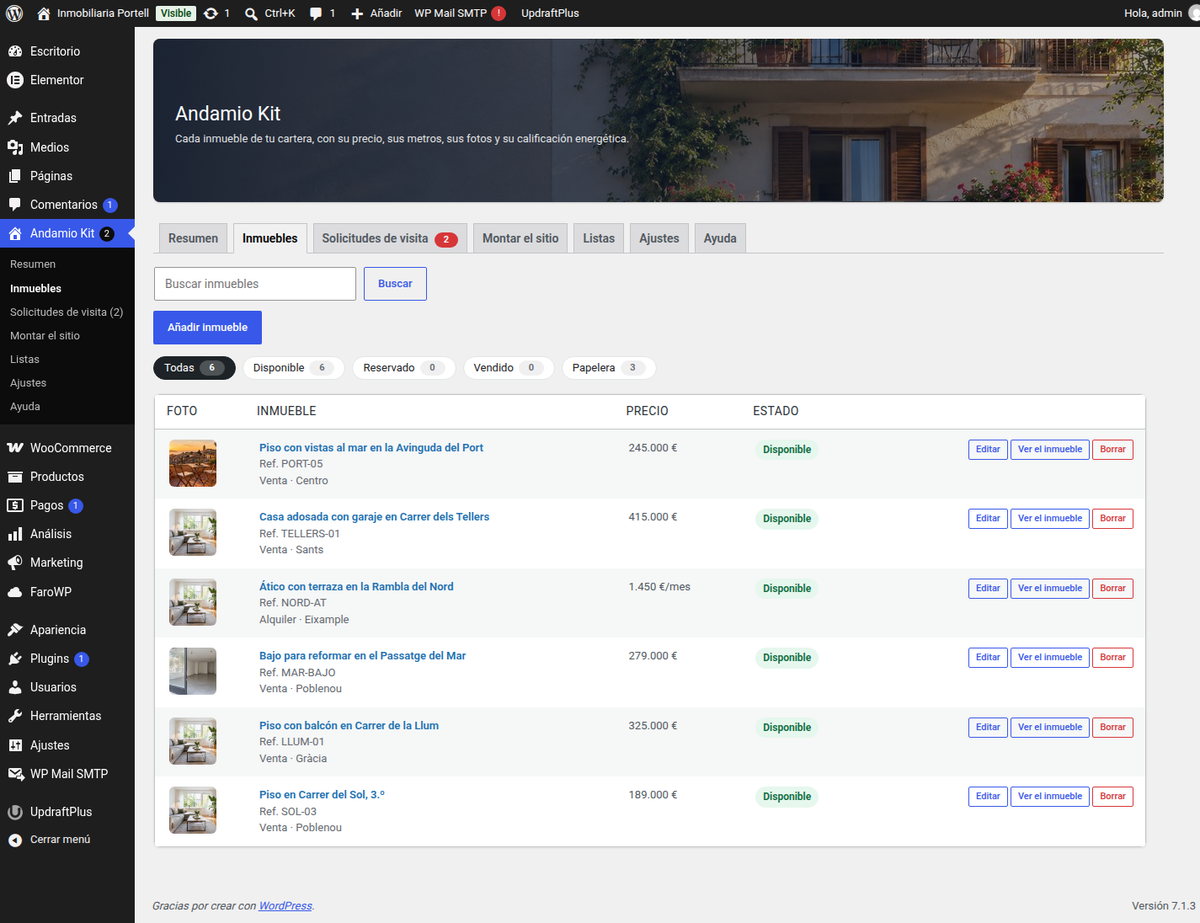1200x923 pixels.
Task: Filter by Vendido status
Action: click(x=508, y=368)
